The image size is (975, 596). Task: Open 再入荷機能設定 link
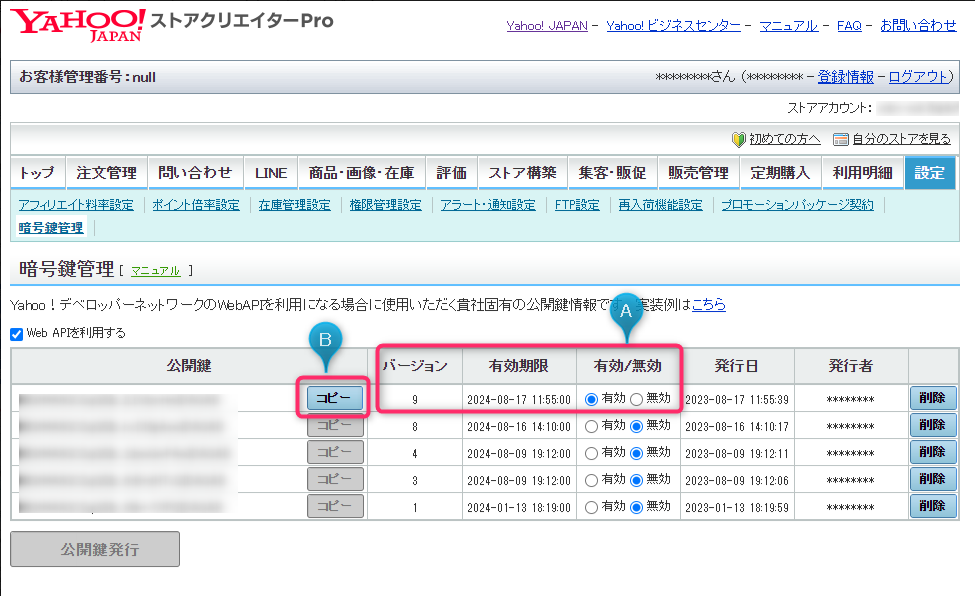pyautogui.click(x=660, y=205)
